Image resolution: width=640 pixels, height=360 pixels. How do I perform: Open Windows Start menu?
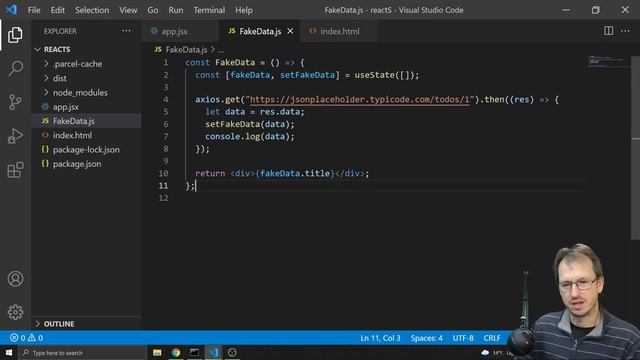click(x=9, y=353)
